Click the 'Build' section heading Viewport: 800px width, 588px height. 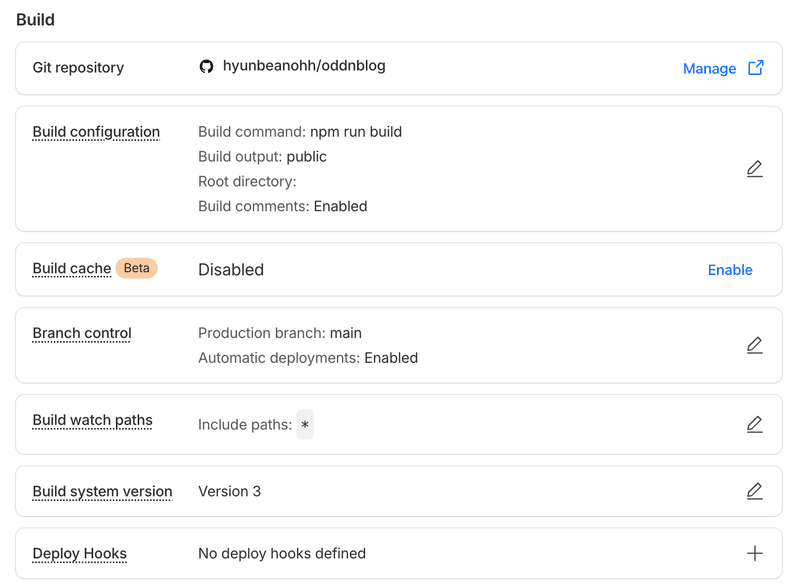coord(35,20)
